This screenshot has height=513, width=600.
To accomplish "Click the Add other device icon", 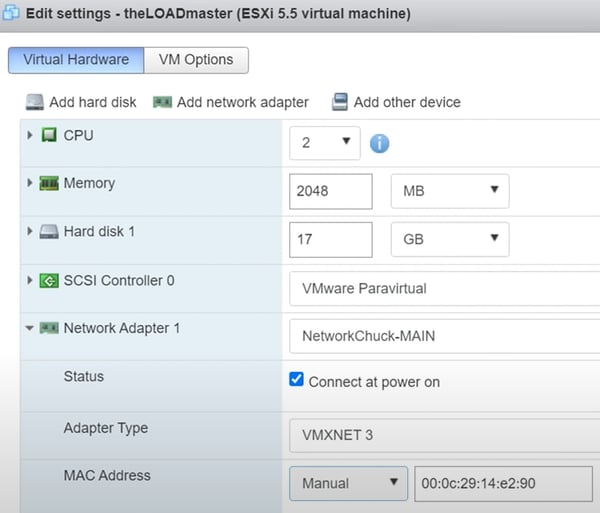I will 340,102.
